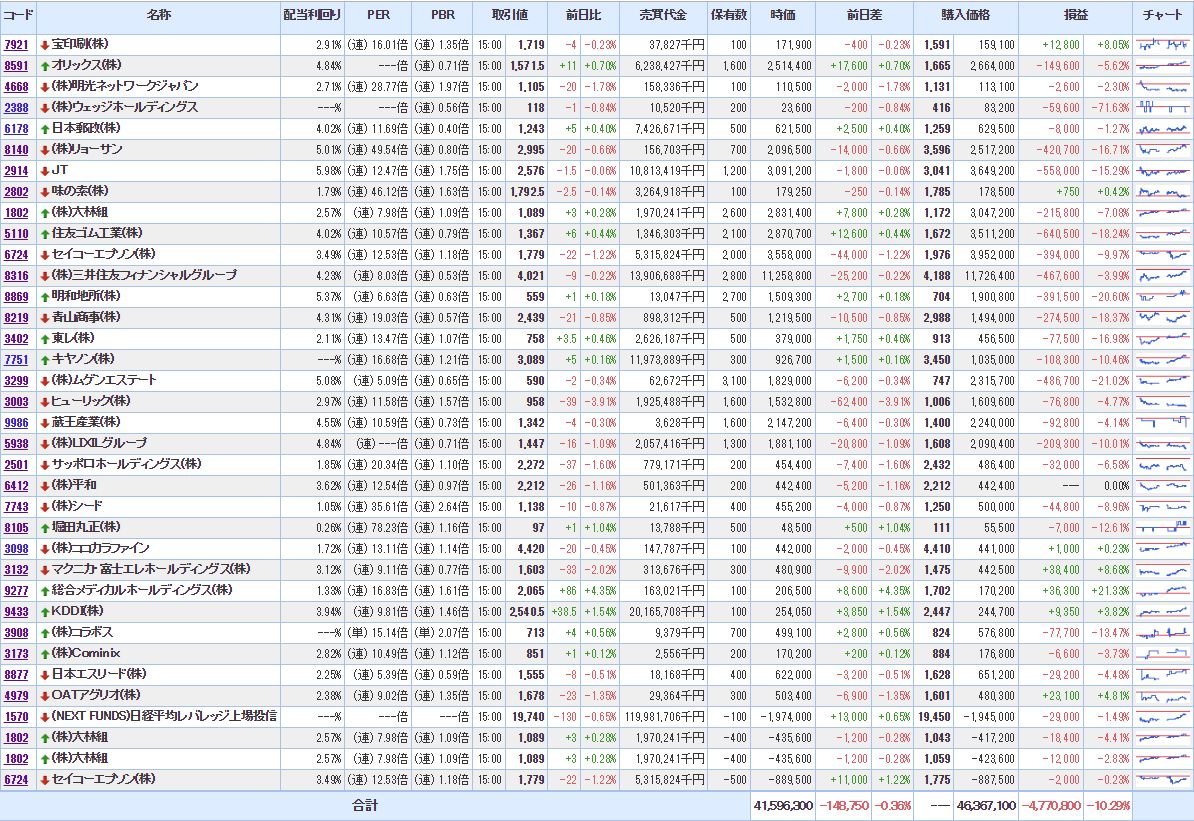Click the 損益 column header
1194x821 pixels.
(1076, 16)
